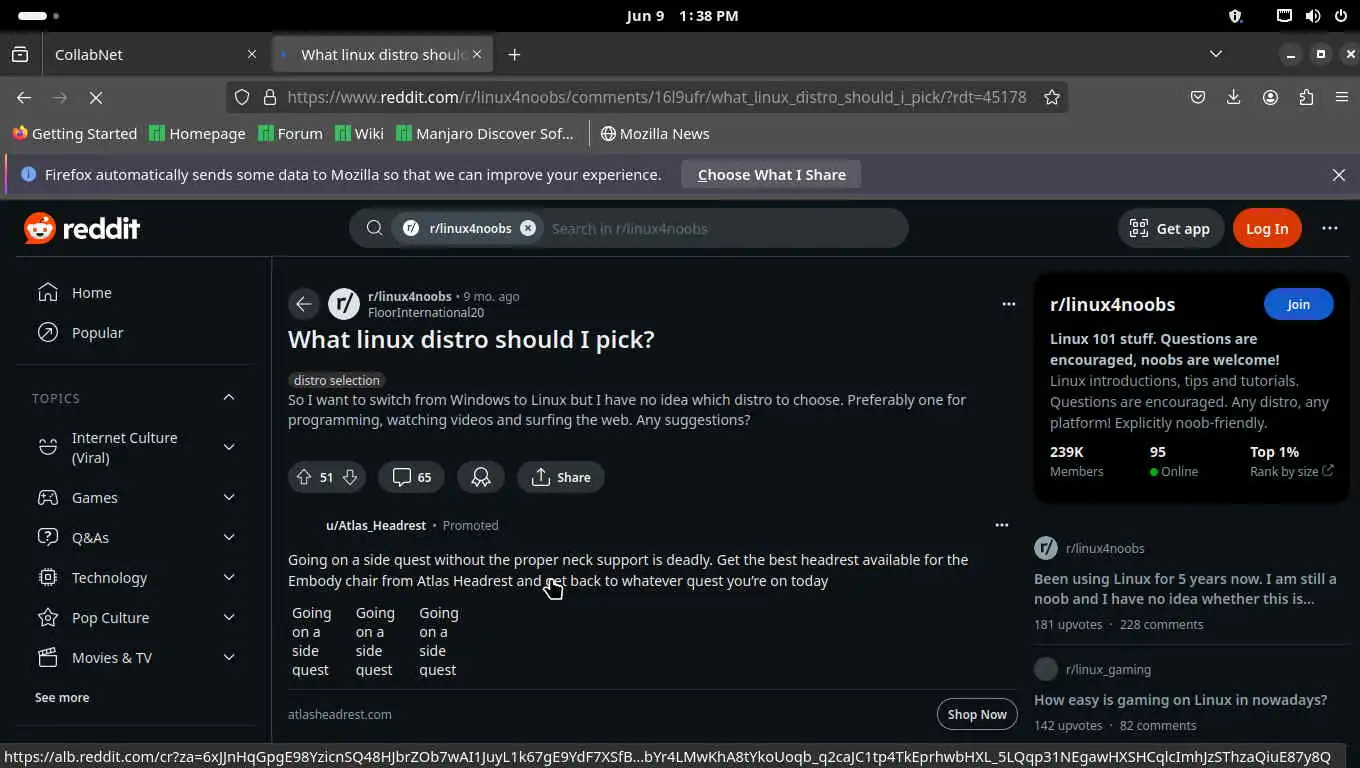Bookmark this page with star icon
The height and width of the screenshot is (768, 1360).
click(x=1052, y=97)
